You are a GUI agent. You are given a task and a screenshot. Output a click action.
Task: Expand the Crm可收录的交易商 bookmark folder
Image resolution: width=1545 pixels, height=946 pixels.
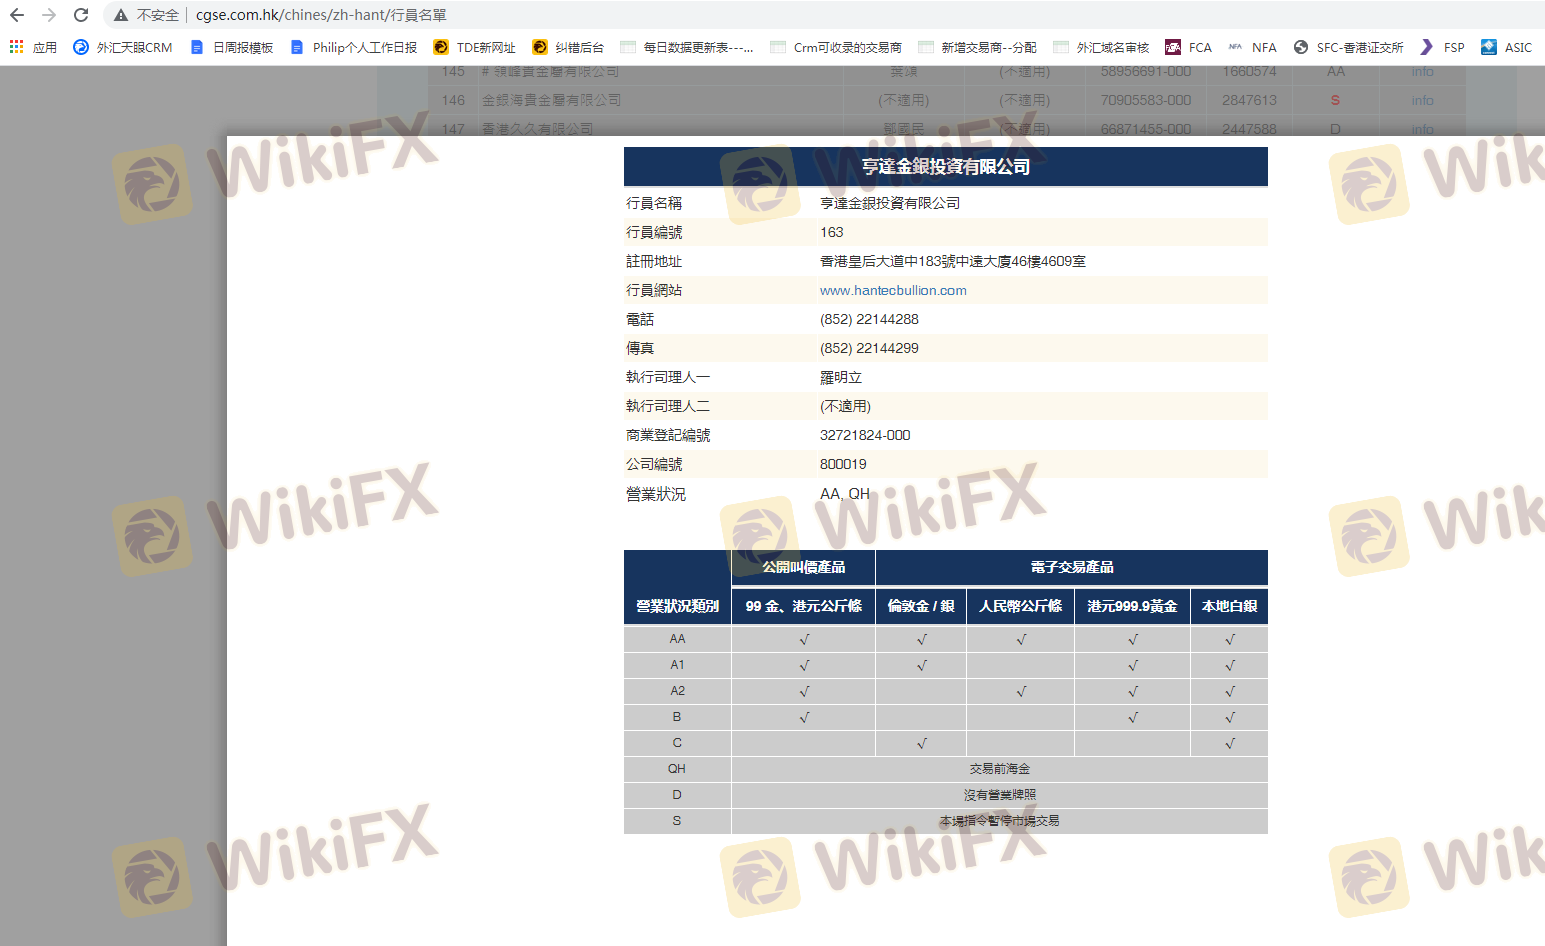(x=836, y=47)
